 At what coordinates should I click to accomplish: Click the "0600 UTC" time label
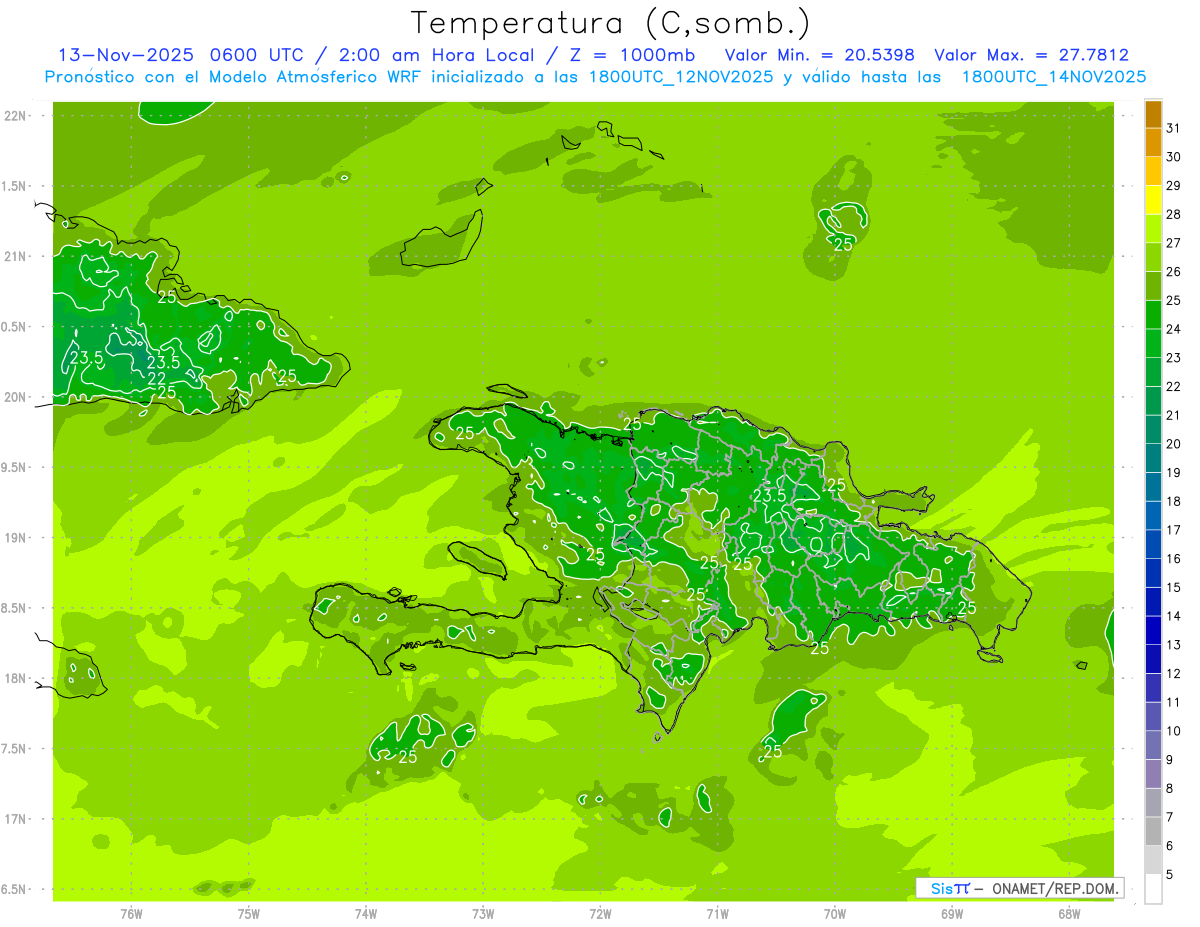(x=256, y=55)
